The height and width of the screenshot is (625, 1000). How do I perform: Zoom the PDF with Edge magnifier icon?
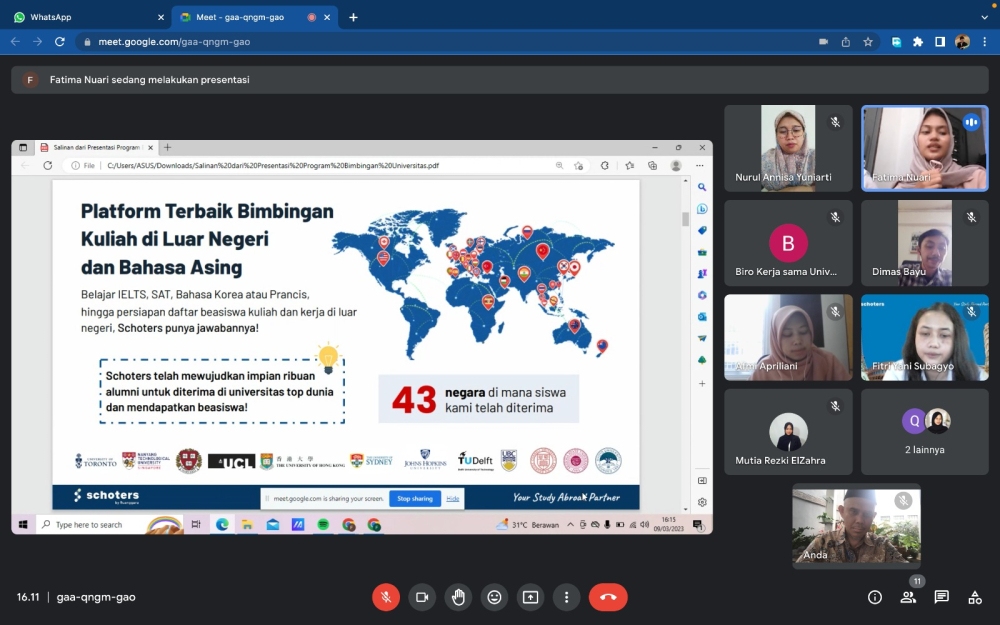click(559, 165)
